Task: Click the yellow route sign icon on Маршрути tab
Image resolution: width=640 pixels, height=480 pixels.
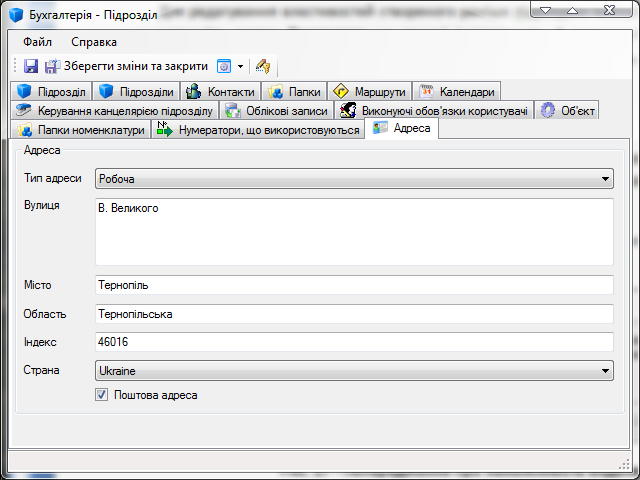Action: (341, 91)
